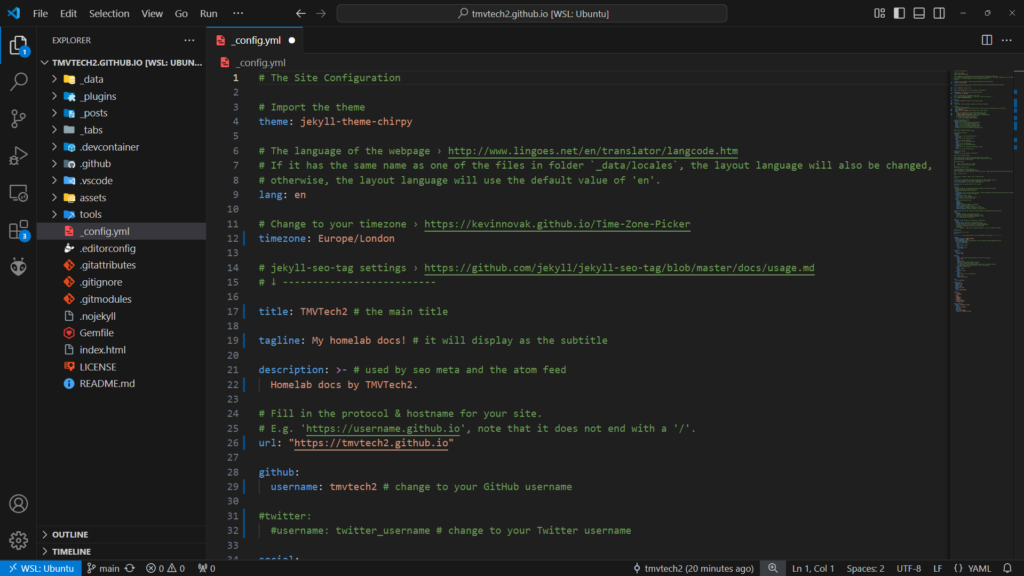Change indentation via Spaces: 2
Screen dimensions: 1024x576
click(x=865, y=568)
